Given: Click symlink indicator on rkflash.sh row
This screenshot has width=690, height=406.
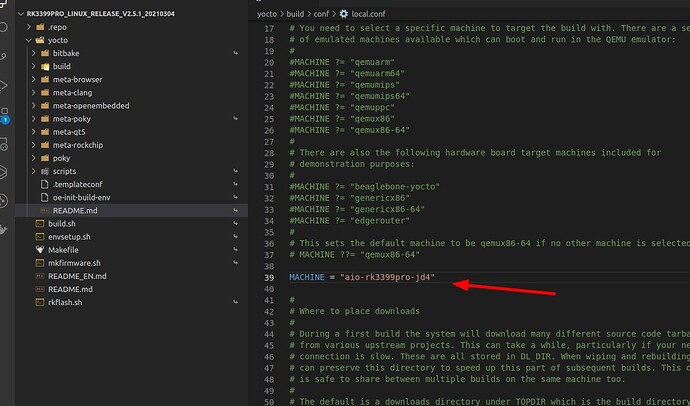Looking at the screenshot, I should [235, 302].
